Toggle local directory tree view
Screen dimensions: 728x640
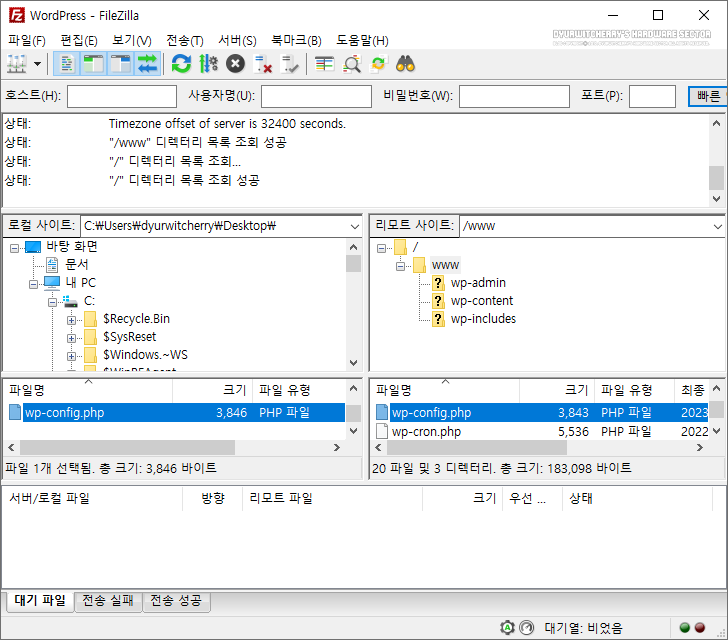[x=93, y=64]
